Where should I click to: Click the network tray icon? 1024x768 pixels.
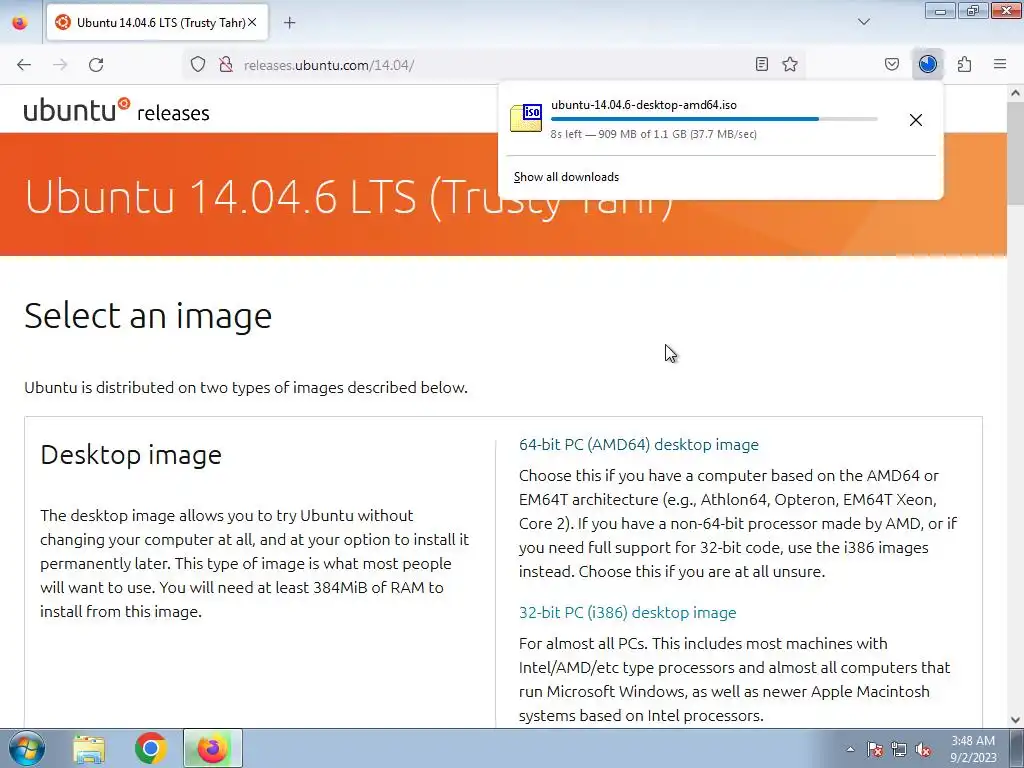(x=899, y=749)
